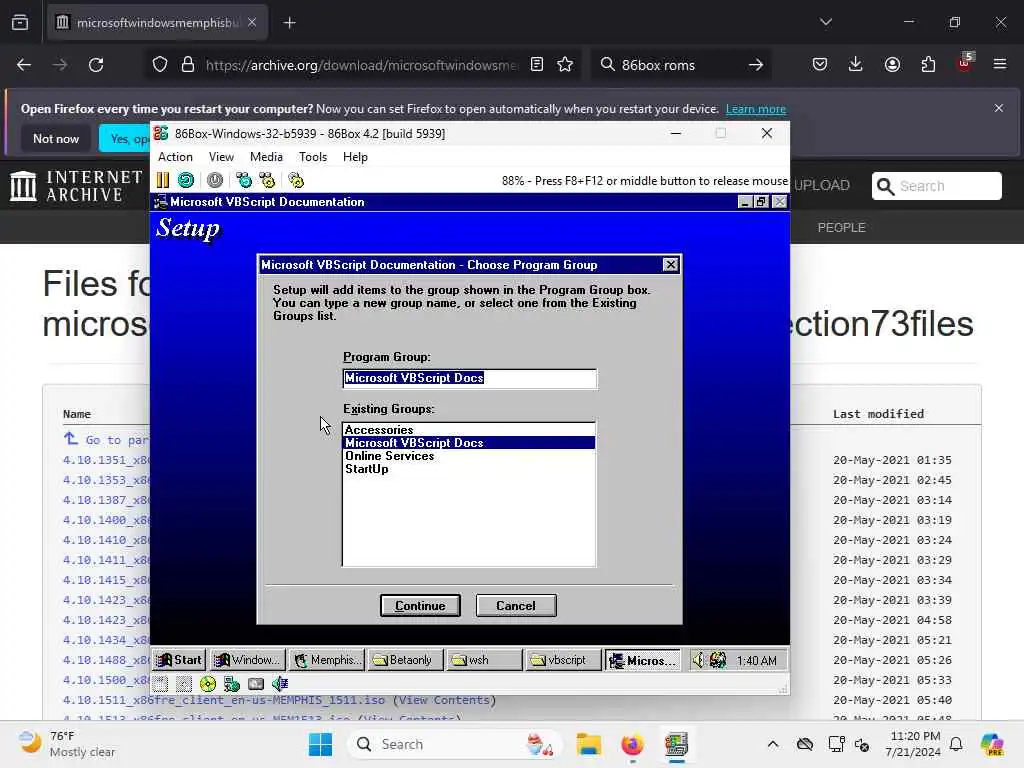The image size is (1024, 768).
Task: Select Online Services in Existing Groups list
Action: click(x=469, y=456)
